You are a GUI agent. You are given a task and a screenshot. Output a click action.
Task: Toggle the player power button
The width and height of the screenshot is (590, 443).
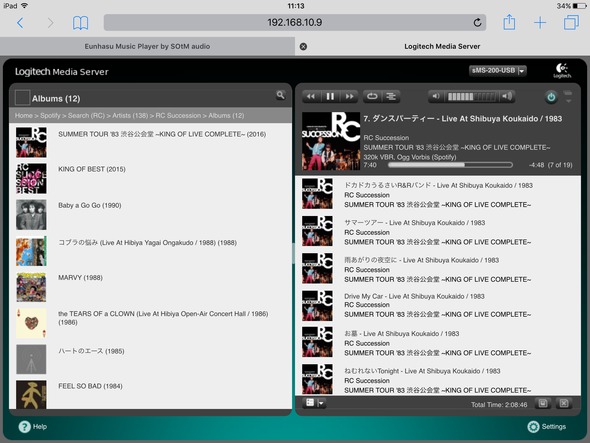tap(551, 97)
